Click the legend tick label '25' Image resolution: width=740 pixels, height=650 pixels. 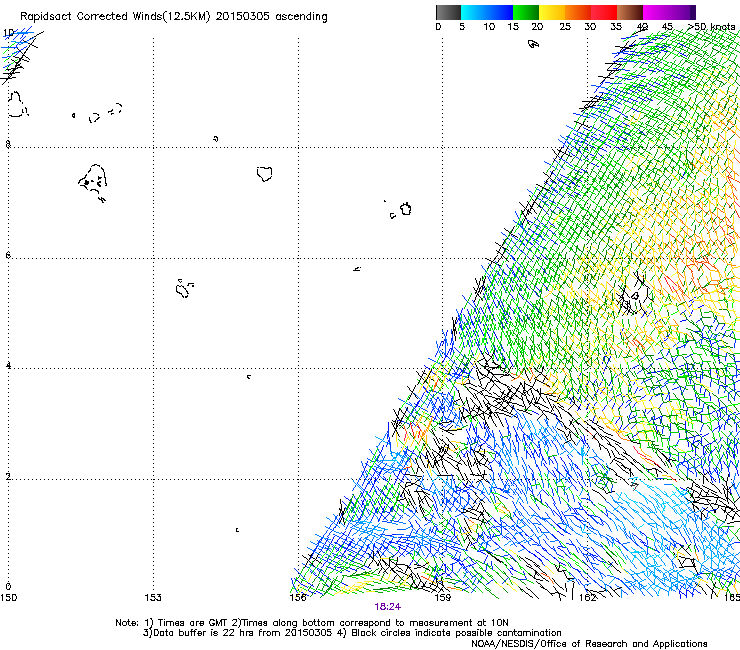click(565, 27)
